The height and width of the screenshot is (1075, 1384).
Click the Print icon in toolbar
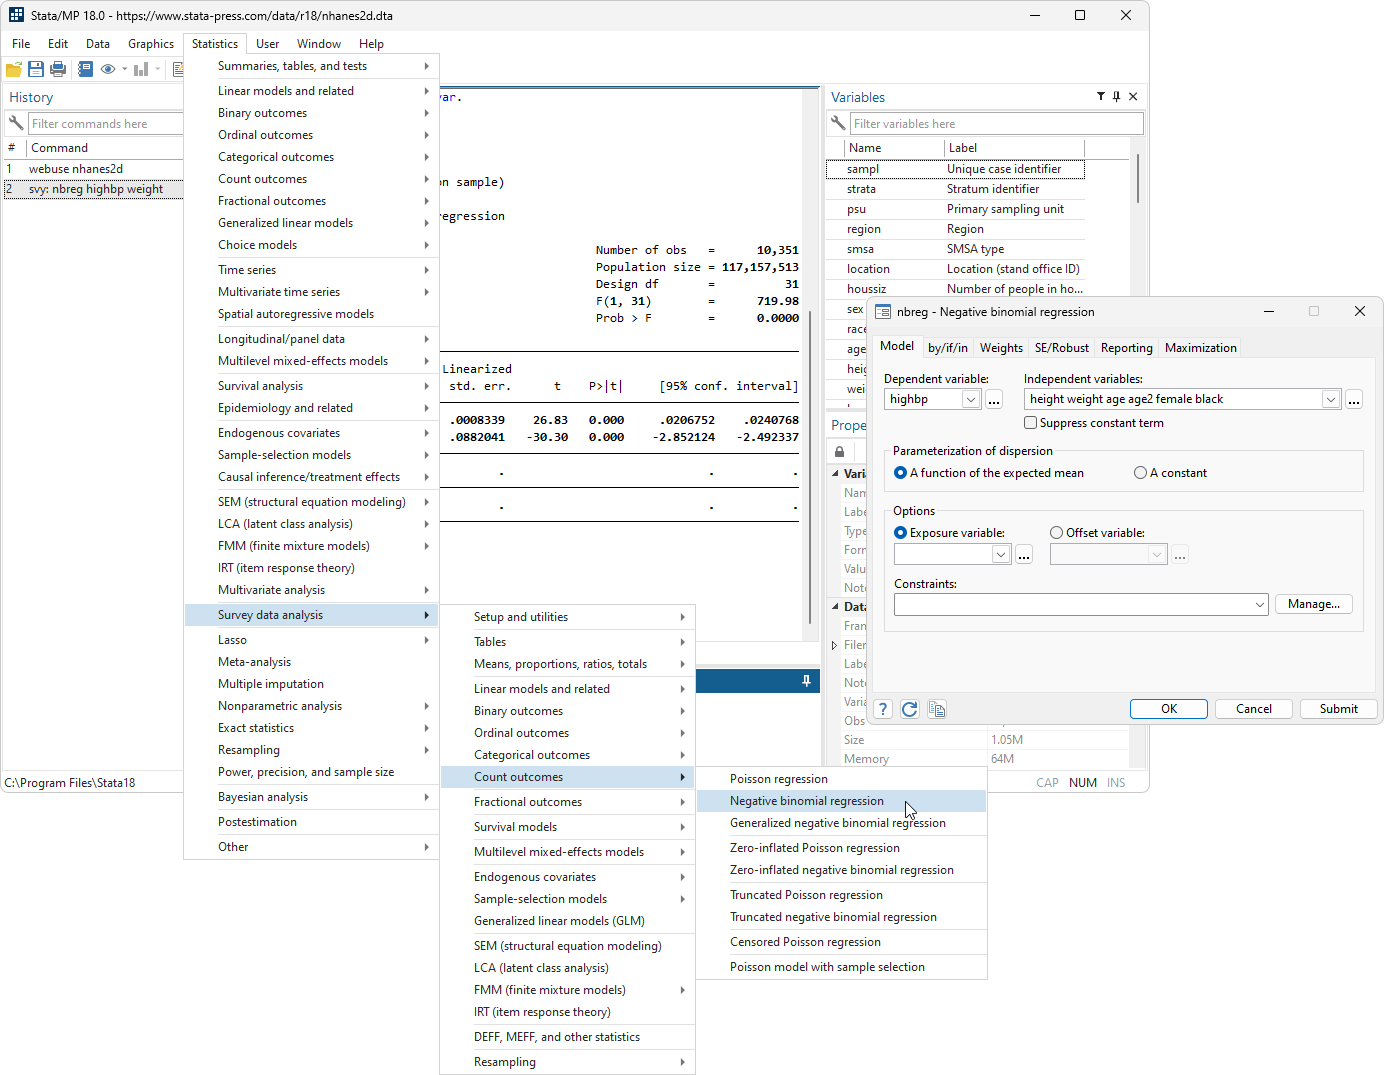point(58,69)
